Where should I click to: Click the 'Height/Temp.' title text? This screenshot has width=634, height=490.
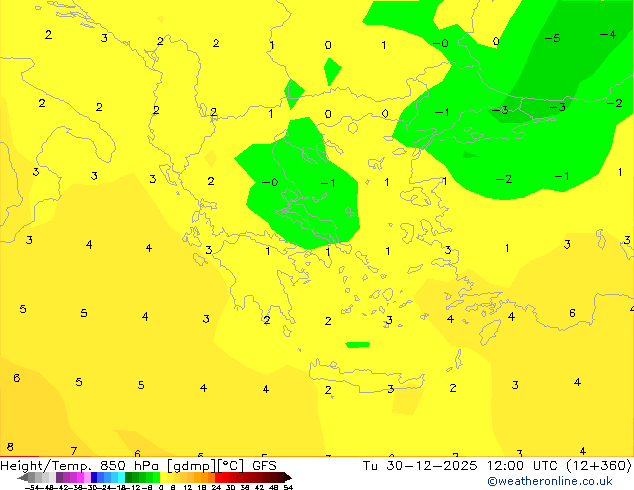[47, 466]
